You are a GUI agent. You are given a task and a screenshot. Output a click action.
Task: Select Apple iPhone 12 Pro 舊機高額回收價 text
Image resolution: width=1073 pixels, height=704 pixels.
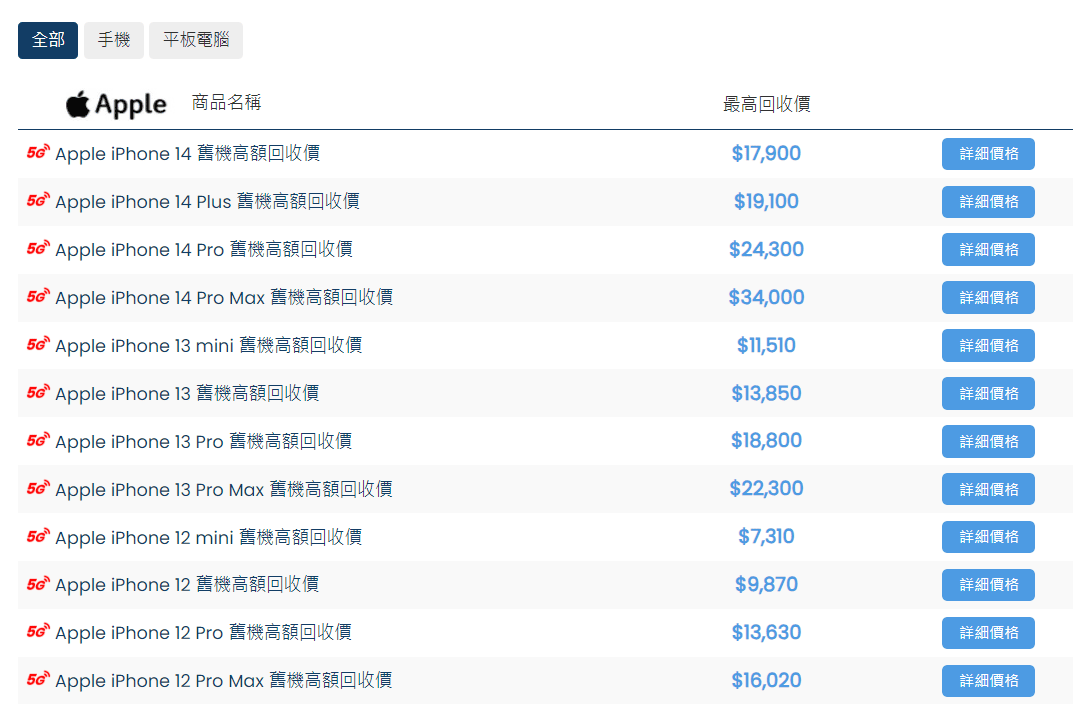204,632
